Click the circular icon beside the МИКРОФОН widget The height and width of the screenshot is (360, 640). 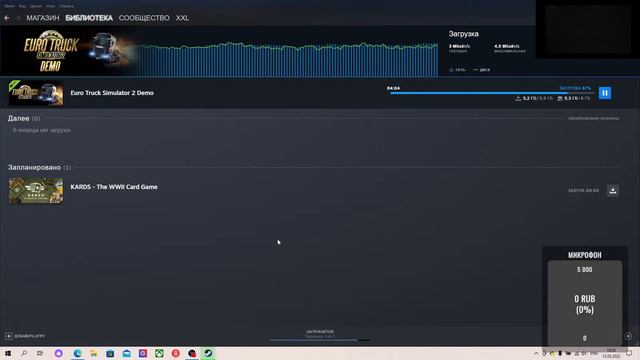point(628,336)
